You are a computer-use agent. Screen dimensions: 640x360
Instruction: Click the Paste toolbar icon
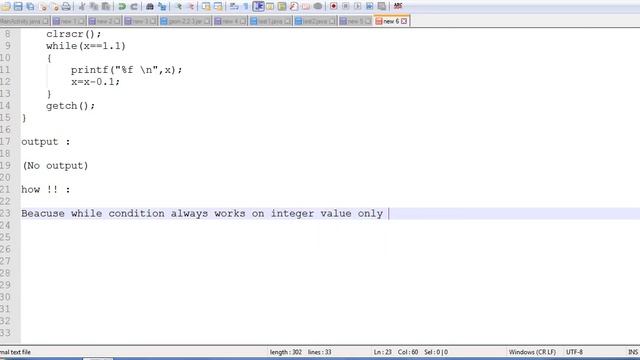point(106,7)
